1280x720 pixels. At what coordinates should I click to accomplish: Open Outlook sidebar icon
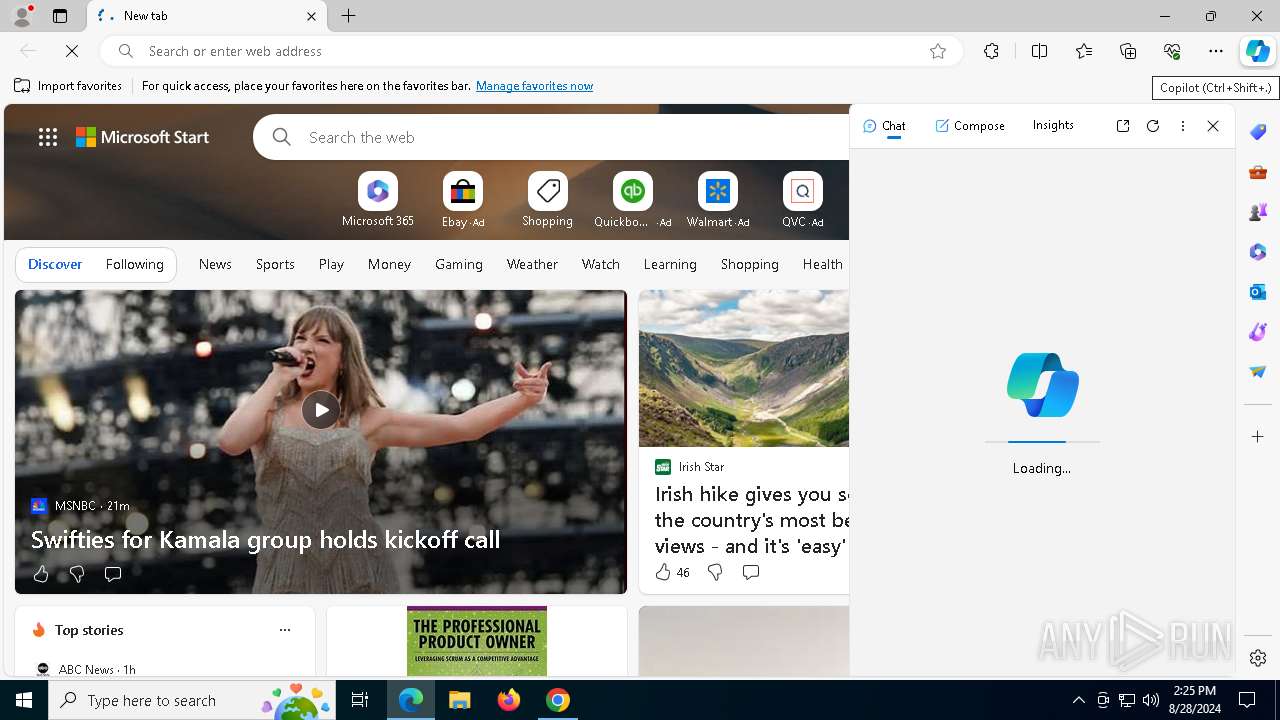pyautogui.click(x=1258, y=292)
